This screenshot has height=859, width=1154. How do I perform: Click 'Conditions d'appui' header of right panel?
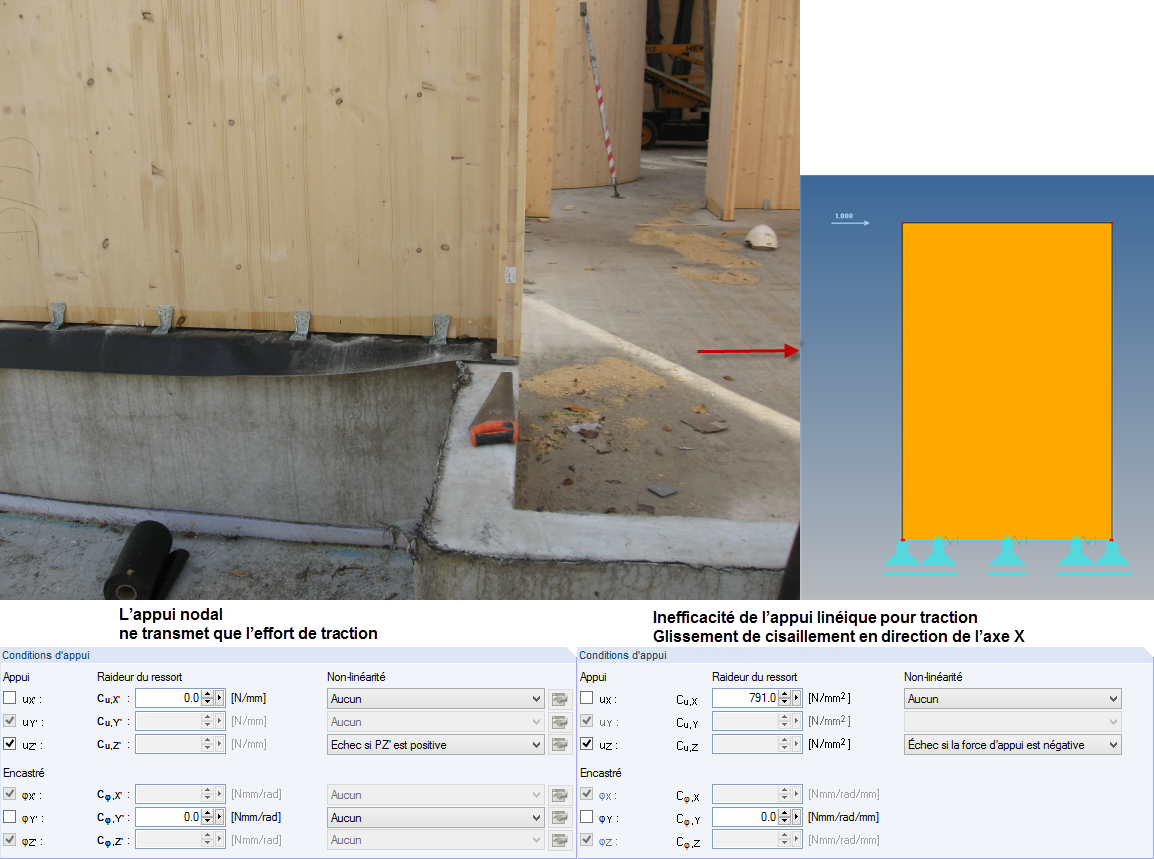(623, 655)
